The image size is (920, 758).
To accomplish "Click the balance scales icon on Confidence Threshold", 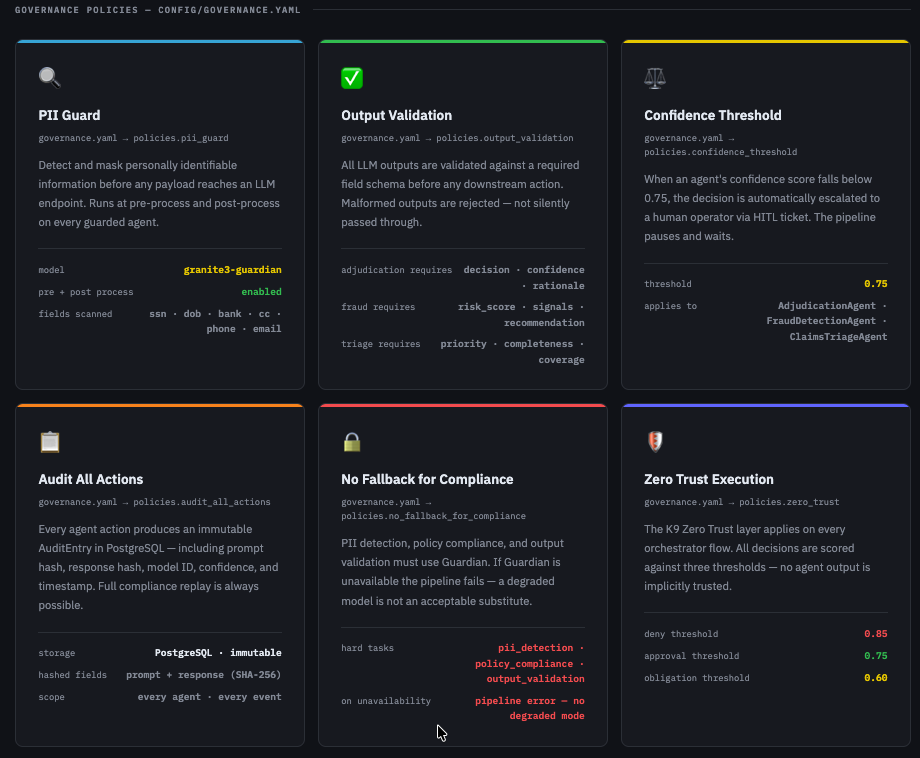I will coord(655,77).
